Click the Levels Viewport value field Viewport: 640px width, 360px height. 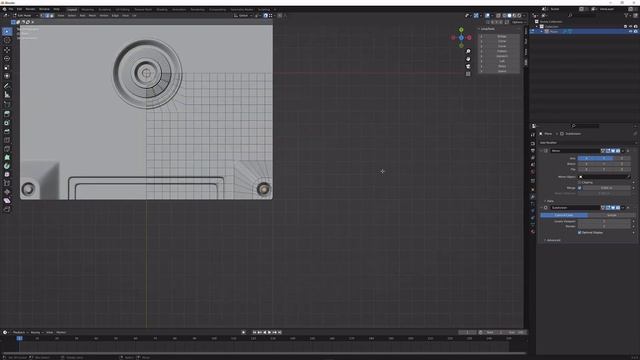click(x=604, y=221)
